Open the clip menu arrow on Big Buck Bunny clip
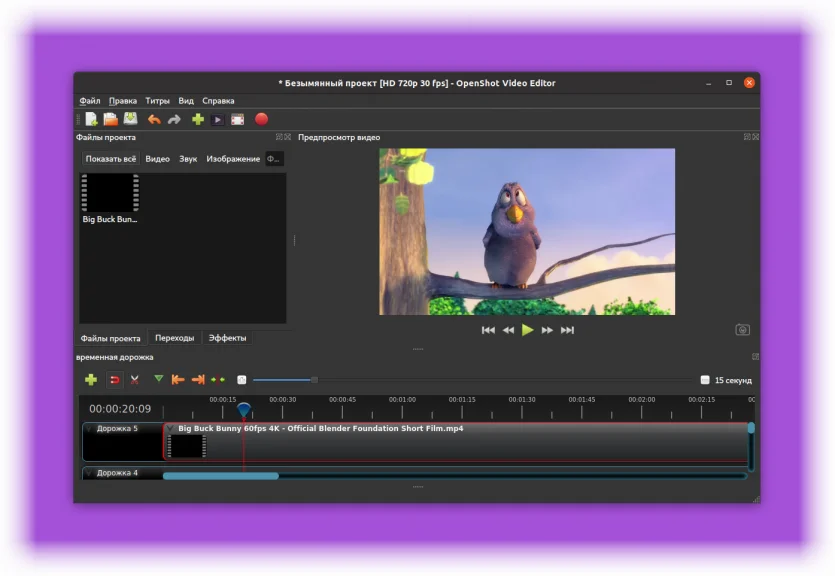 171,429
